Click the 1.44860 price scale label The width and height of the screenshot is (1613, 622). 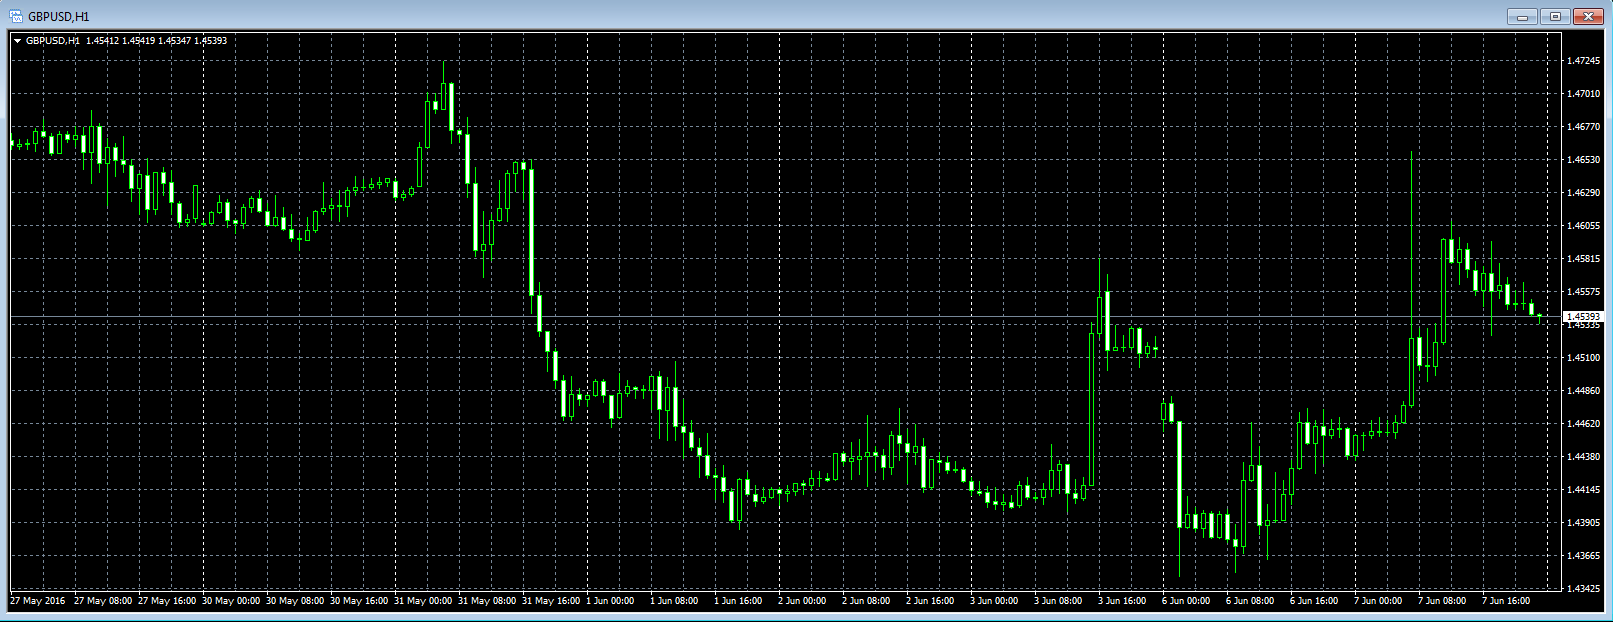point(1584,391)
